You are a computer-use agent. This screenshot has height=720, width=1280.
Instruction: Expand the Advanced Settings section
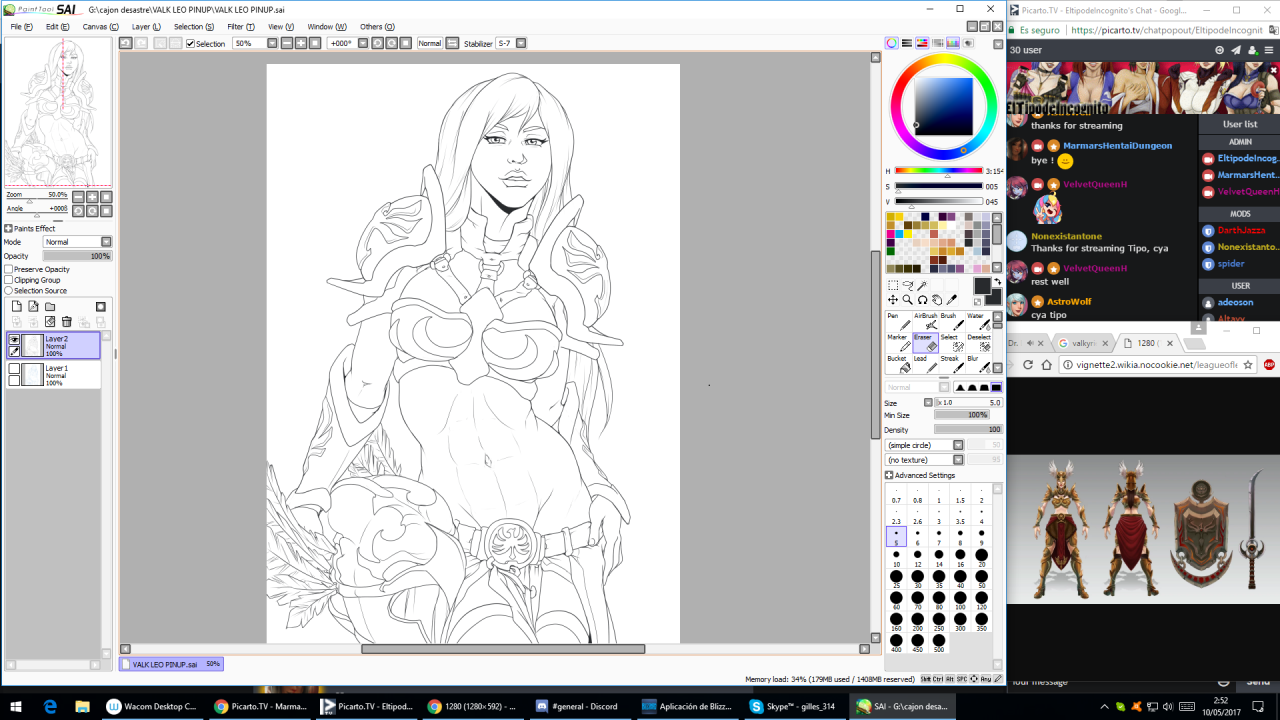pos(889,475)
